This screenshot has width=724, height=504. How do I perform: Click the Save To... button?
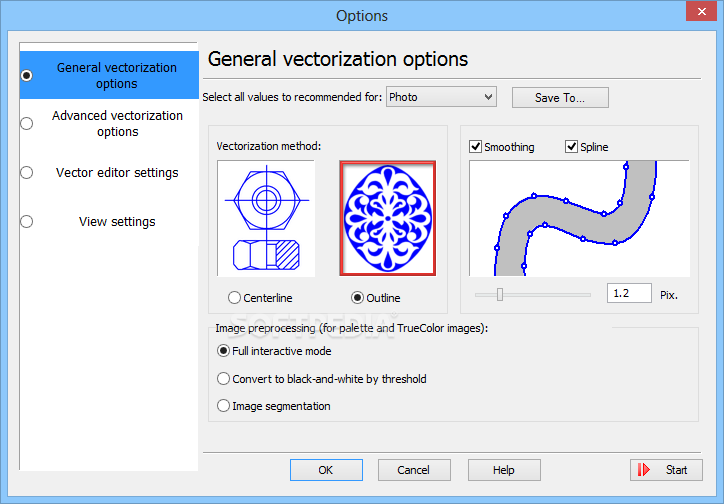560,97
